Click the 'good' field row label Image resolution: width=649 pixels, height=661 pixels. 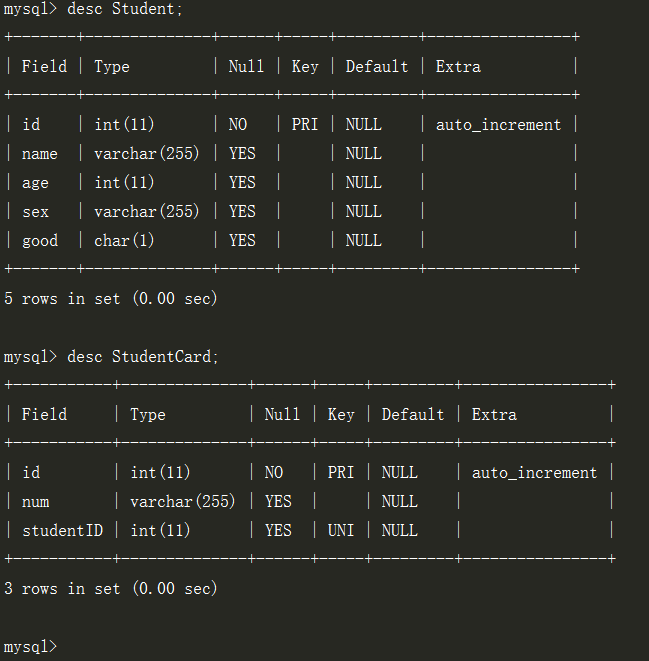pos(40,241)
